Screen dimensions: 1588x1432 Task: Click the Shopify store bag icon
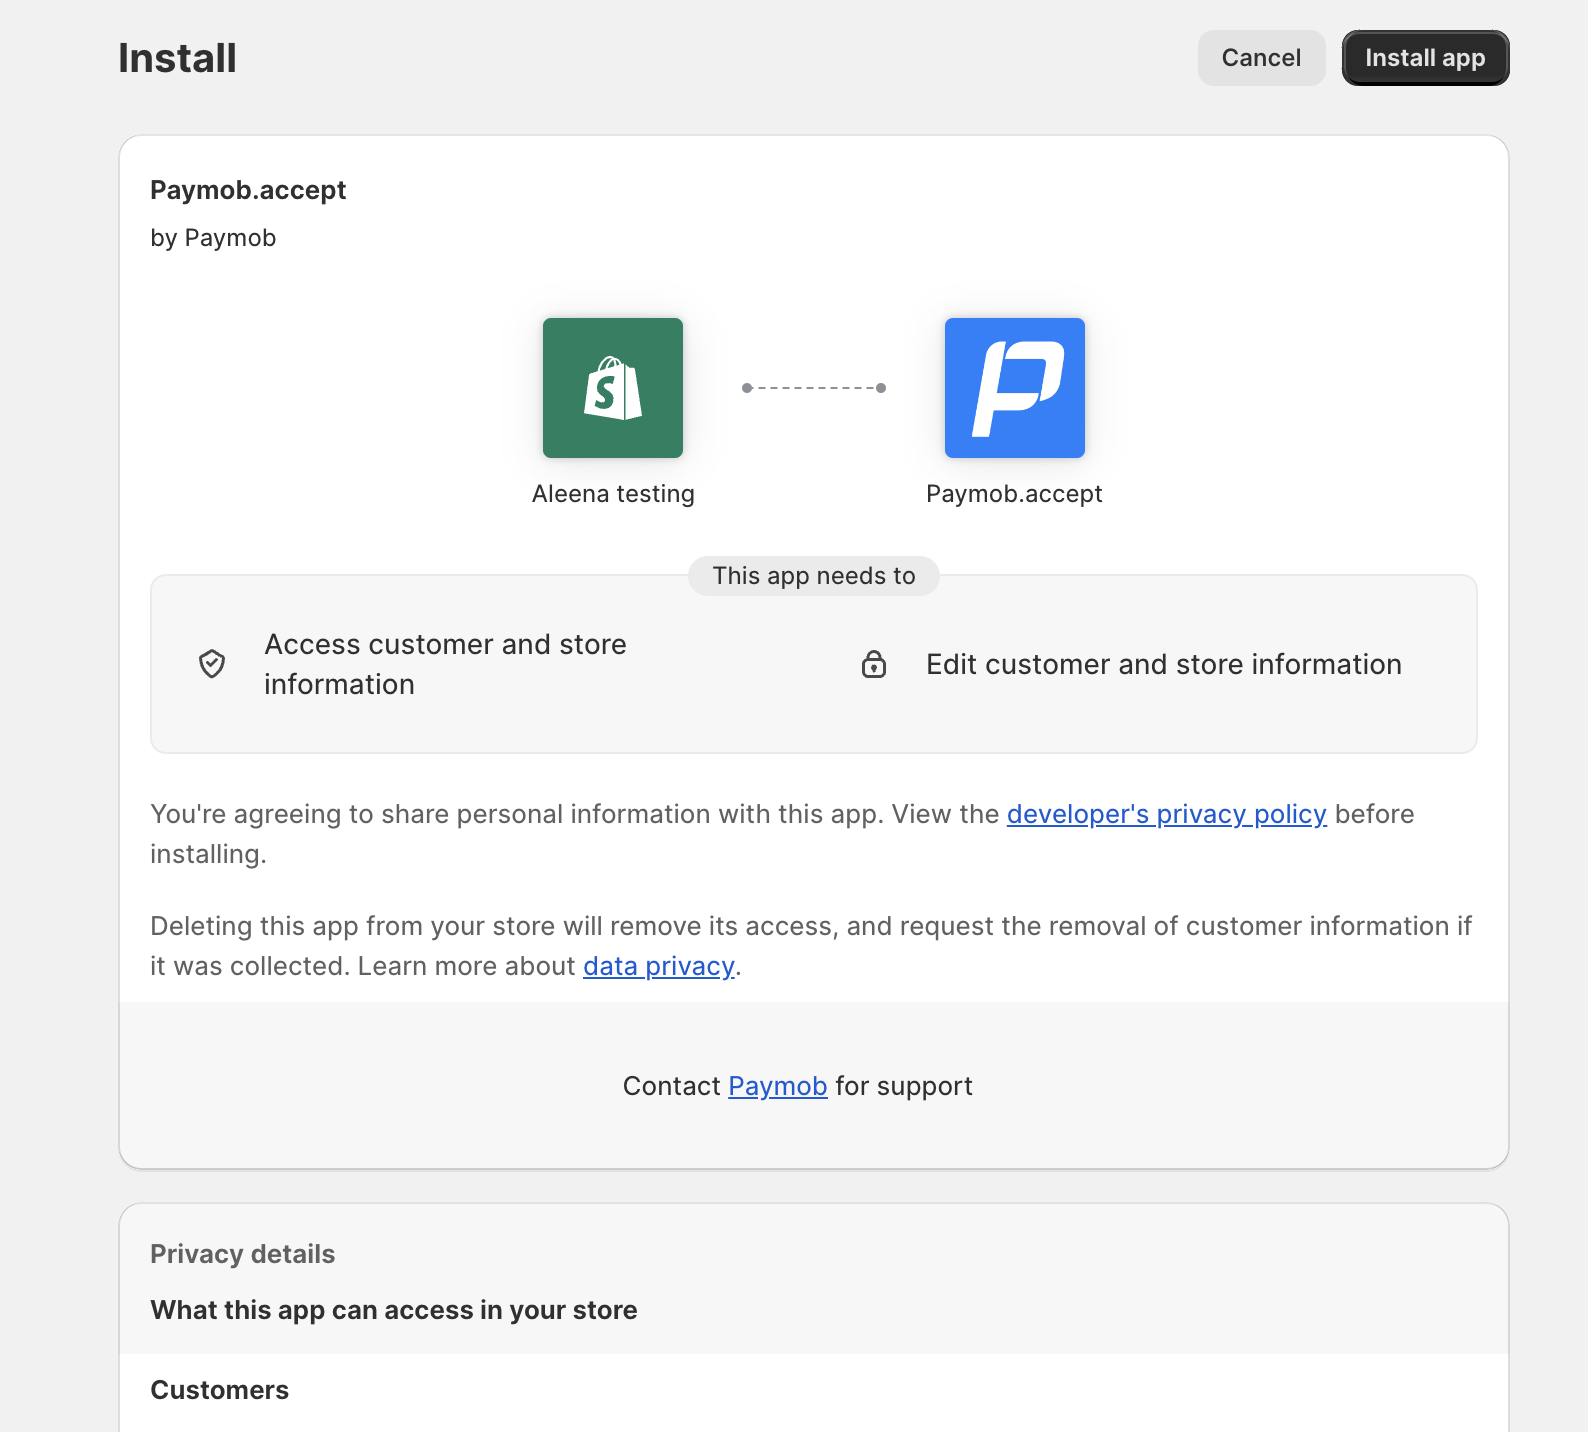tap(613, 388)
